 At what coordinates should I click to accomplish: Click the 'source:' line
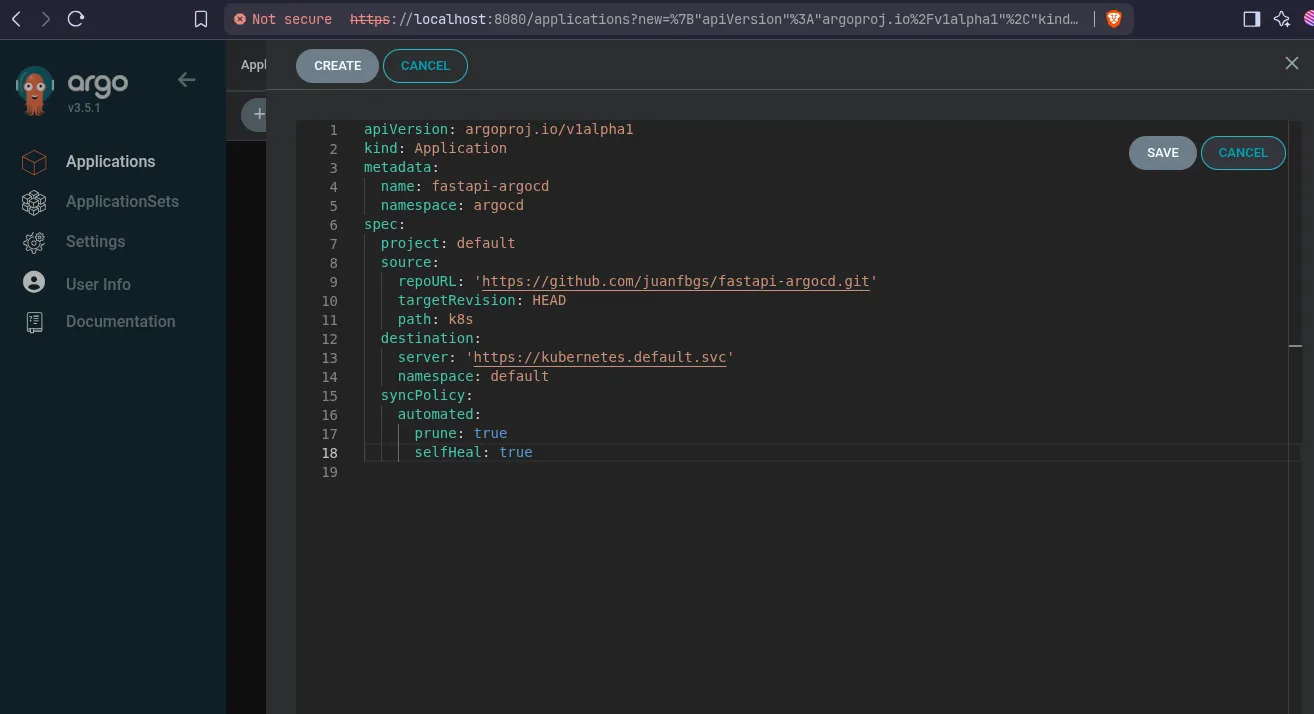pos(410,263)
